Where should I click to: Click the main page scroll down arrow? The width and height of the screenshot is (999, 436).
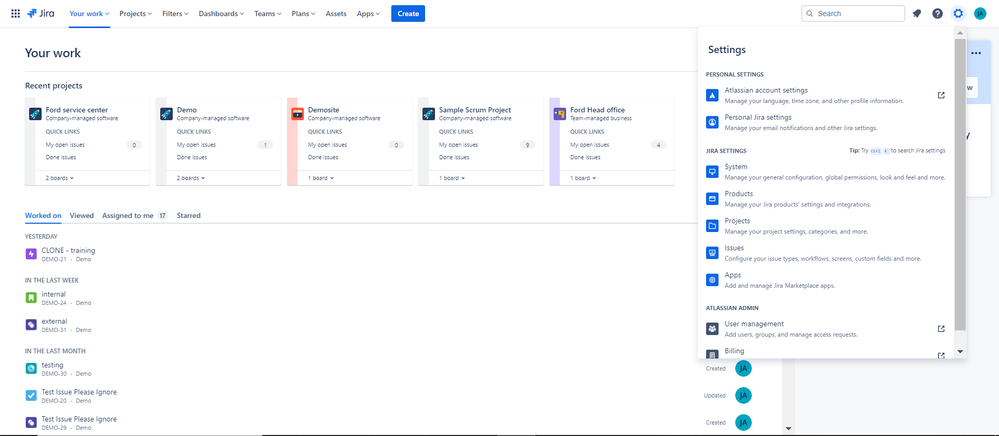click(x=788, y=429)
